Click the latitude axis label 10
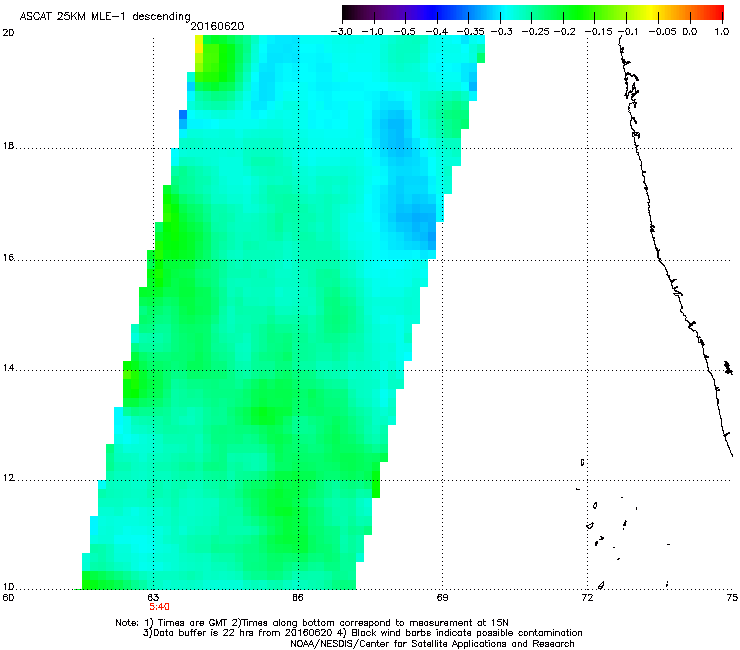 tap(8, 587)
